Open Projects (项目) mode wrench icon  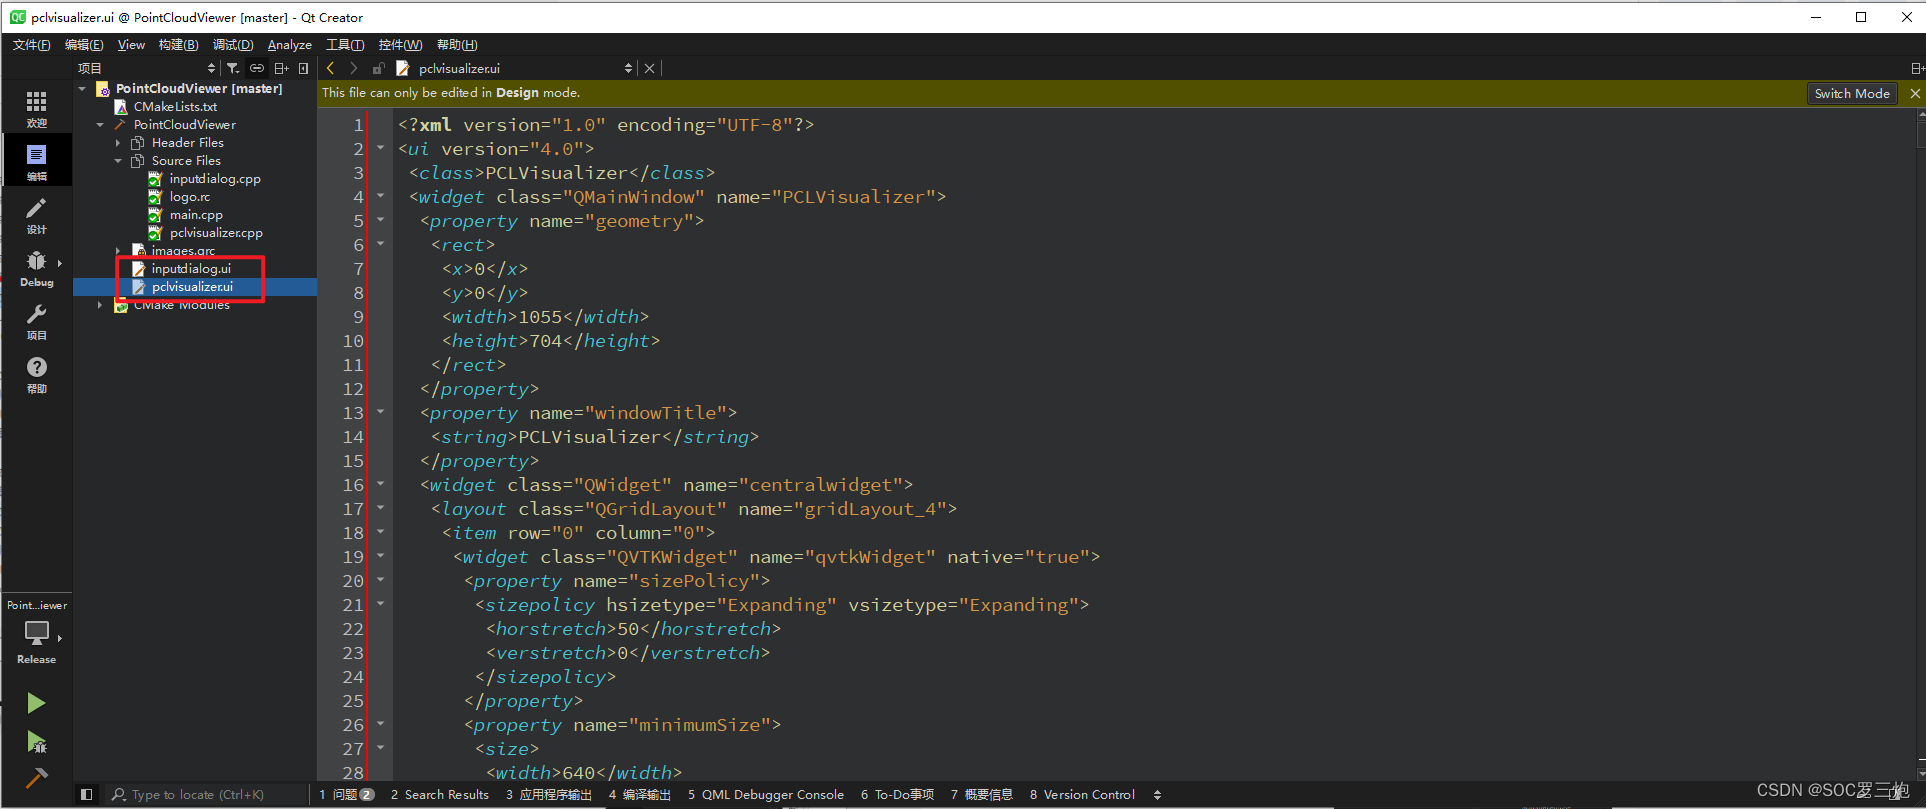click(x=36, y=320)
